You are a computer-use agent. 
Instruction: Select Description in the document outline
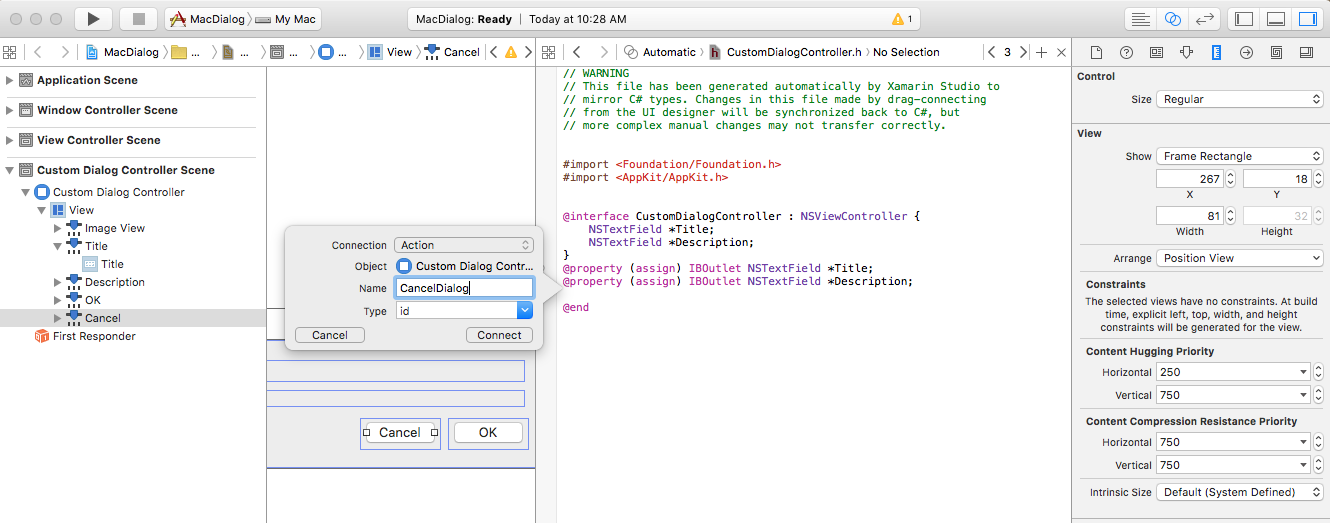114,282
